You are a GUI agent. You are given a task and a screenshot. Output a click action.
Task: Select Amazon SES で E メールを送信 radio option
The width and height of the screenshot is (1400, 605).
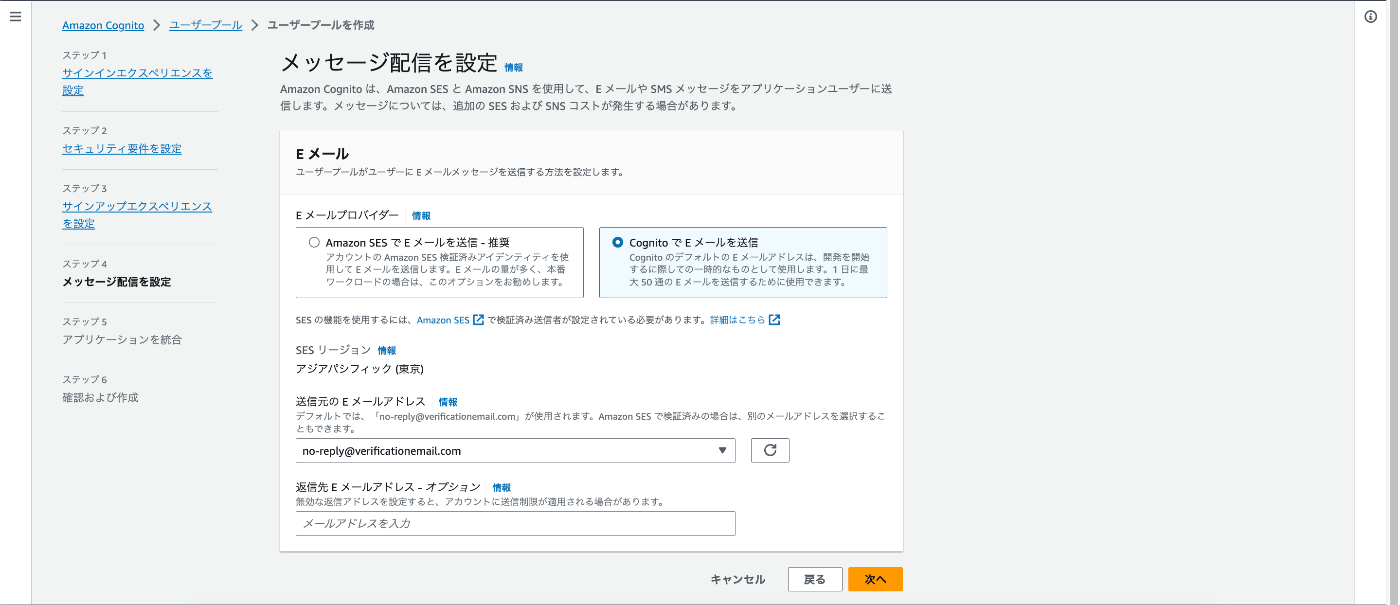pos(315,242)
